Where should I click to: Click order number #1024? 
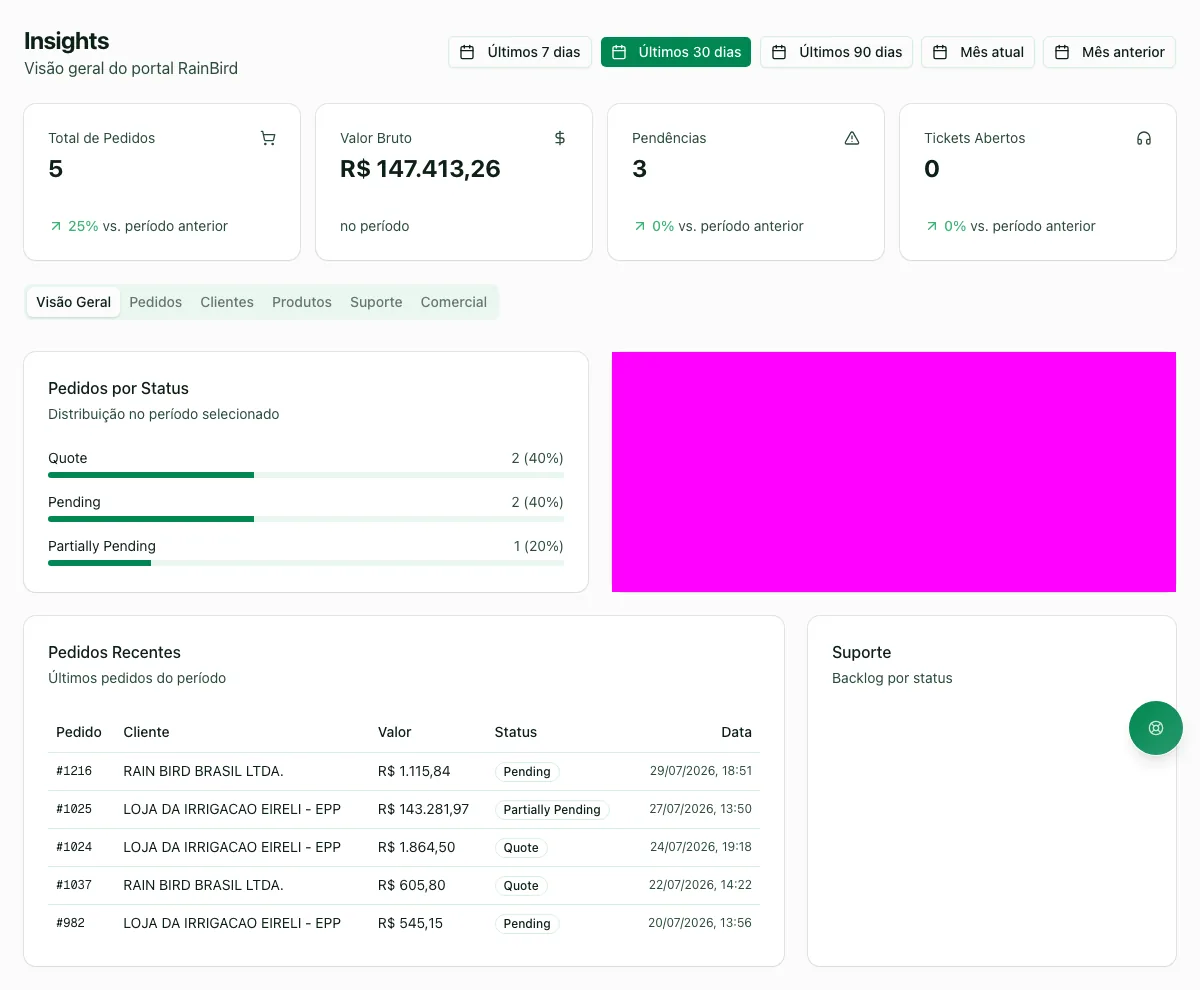click(x=74, y=847)
